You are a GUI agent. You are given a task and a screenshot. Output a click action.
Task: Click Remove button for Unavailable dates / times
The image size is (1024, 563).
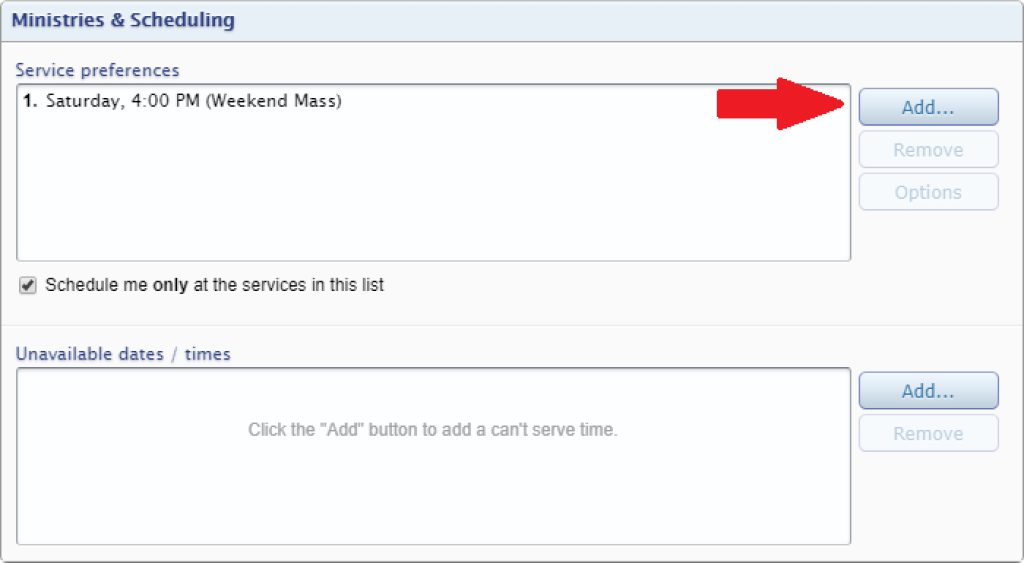tap(928, 433)
